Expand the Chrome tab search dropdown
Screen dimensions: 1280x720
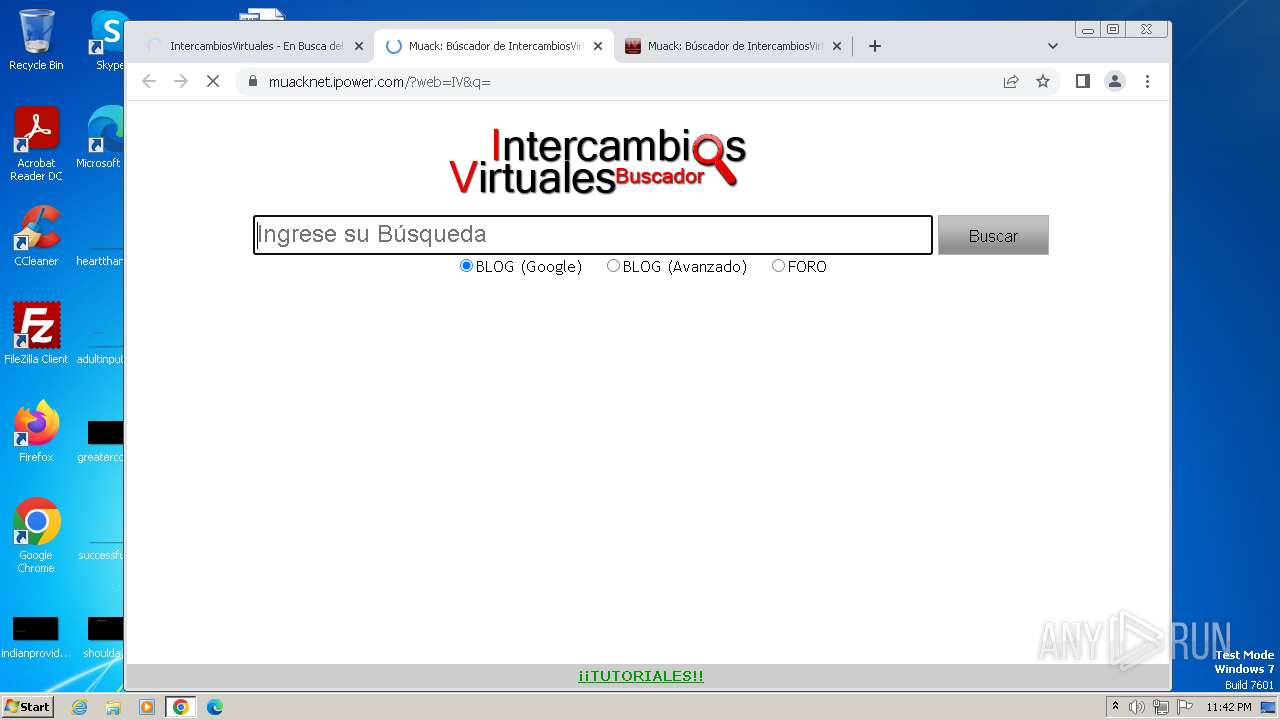tap(1052, 46)
